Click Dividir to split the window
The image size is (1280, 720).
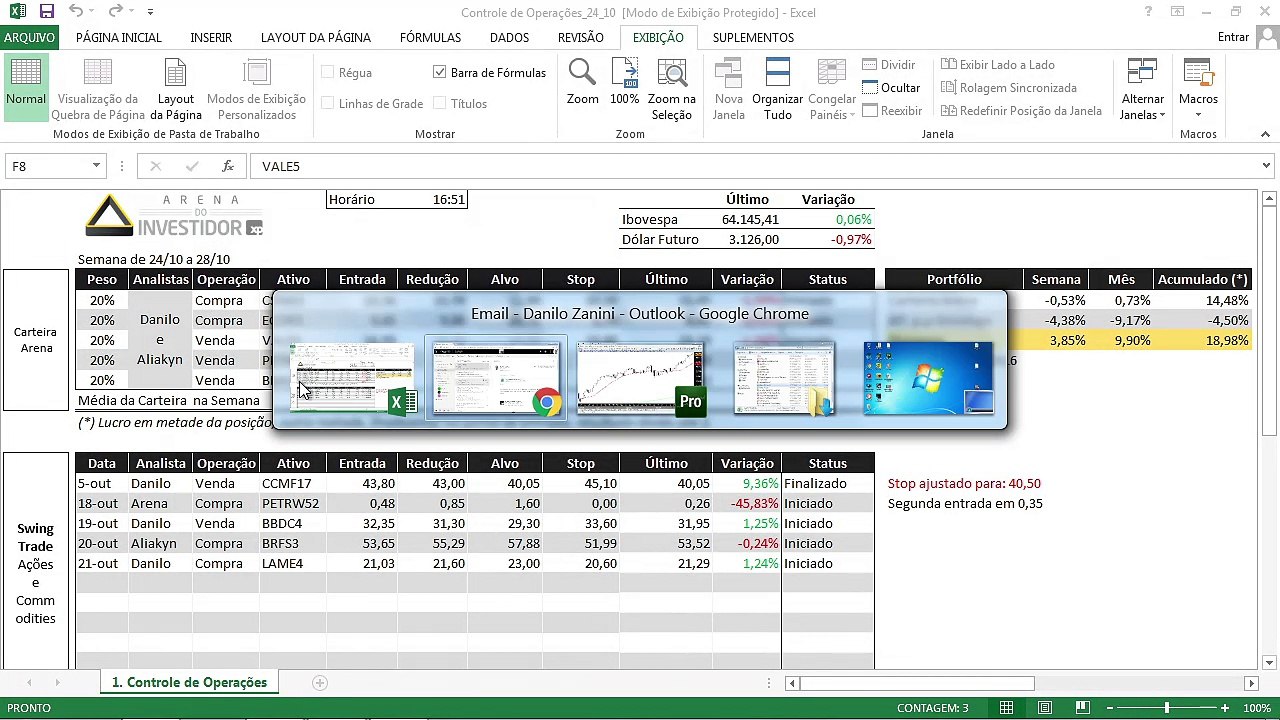click(888, 65)
